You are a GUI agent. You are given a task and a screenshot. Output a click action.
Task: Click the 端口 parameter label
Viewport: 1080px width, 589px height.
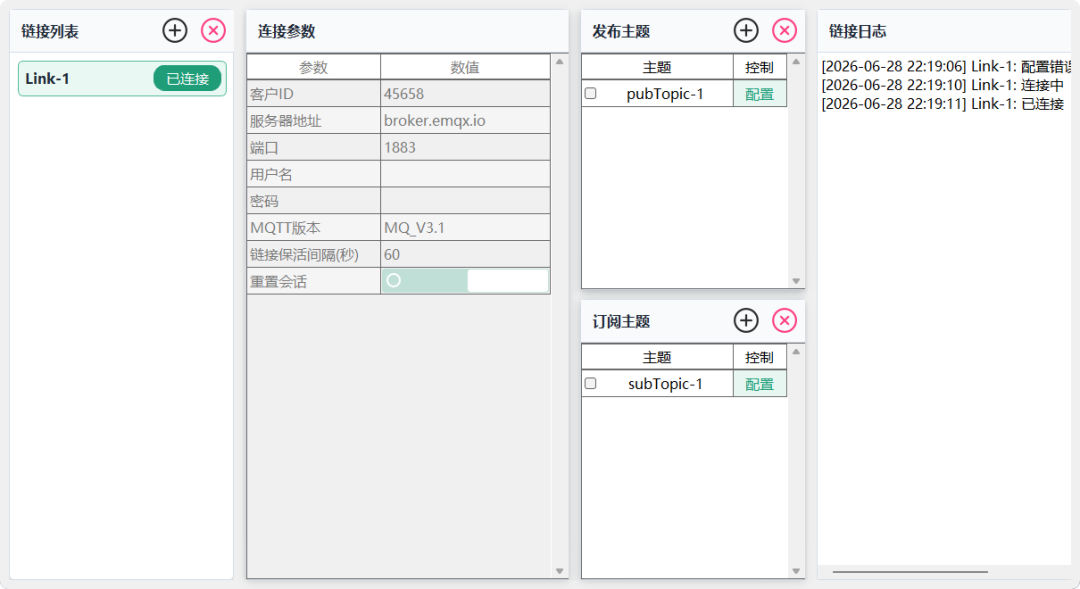(x=264, y=148)
